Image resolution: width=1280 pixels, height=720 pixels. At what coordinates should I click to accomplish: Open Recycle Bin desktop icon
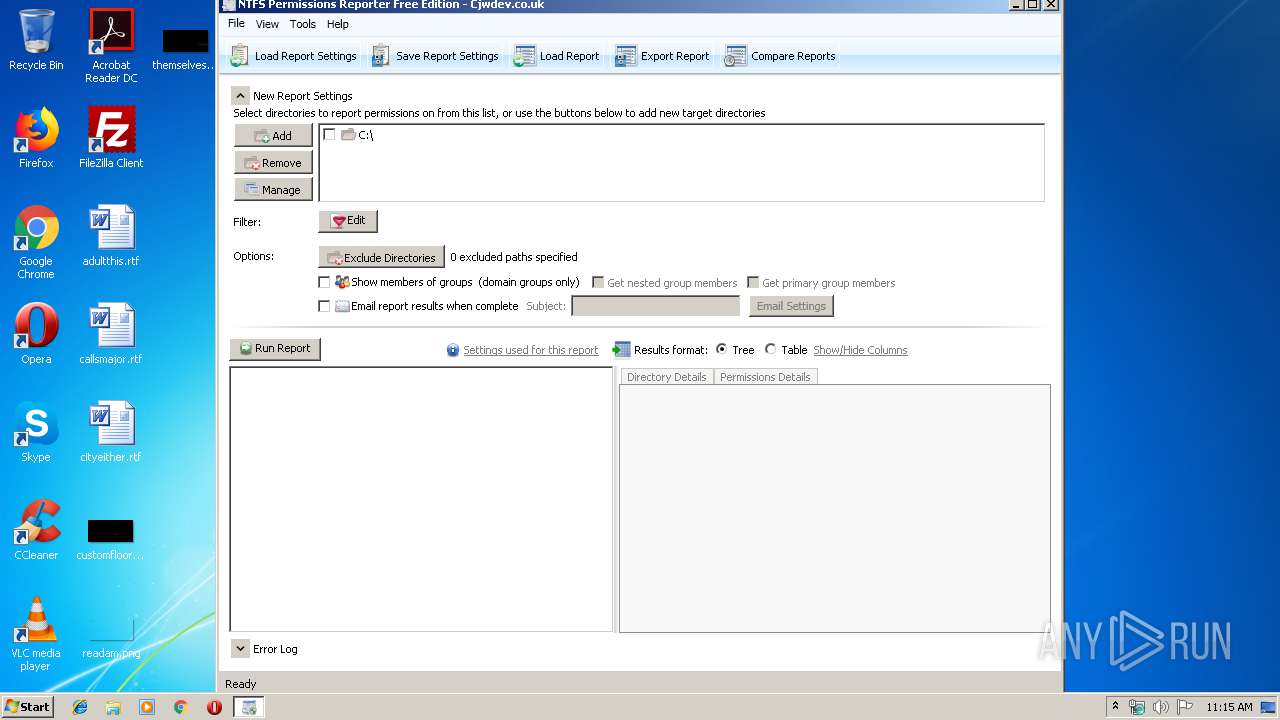(x=36, y=40)
